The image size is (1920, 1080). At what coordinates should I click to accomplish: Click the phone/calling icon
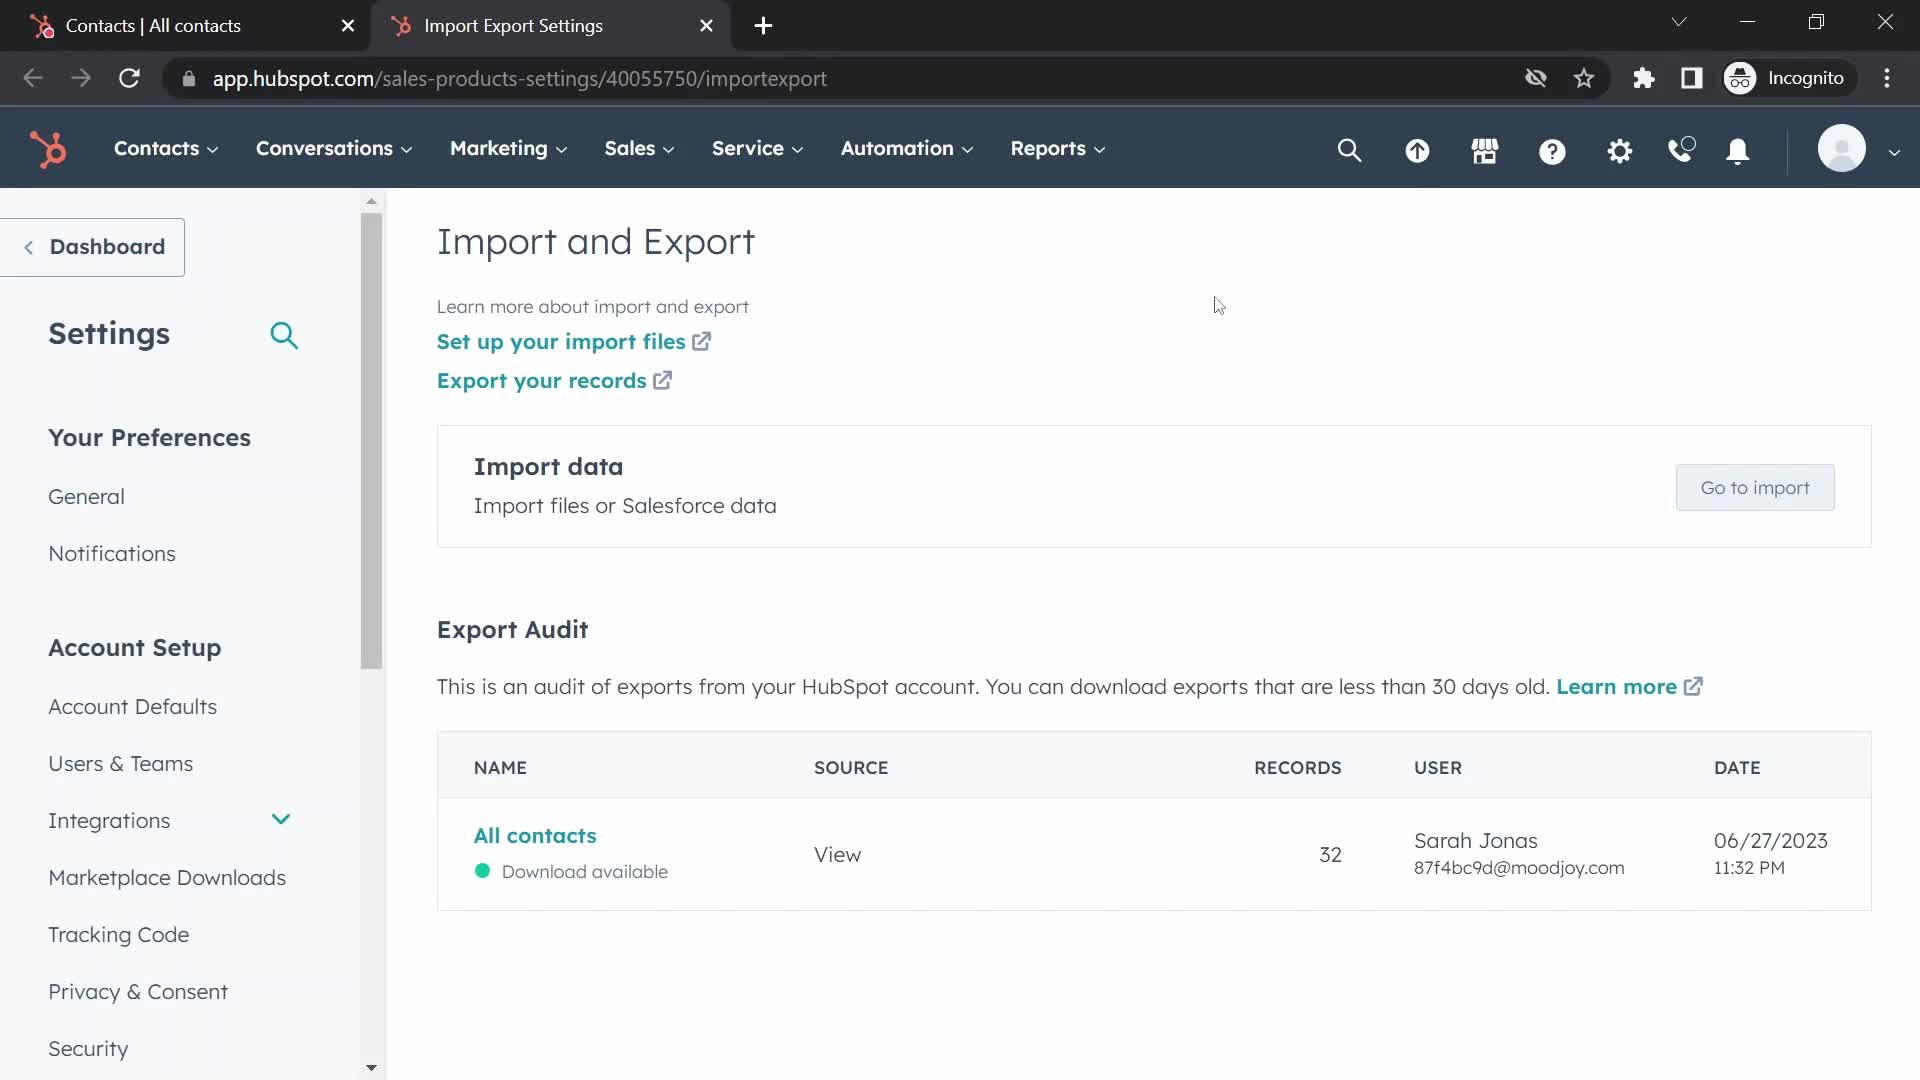[x=1680, y=149]
